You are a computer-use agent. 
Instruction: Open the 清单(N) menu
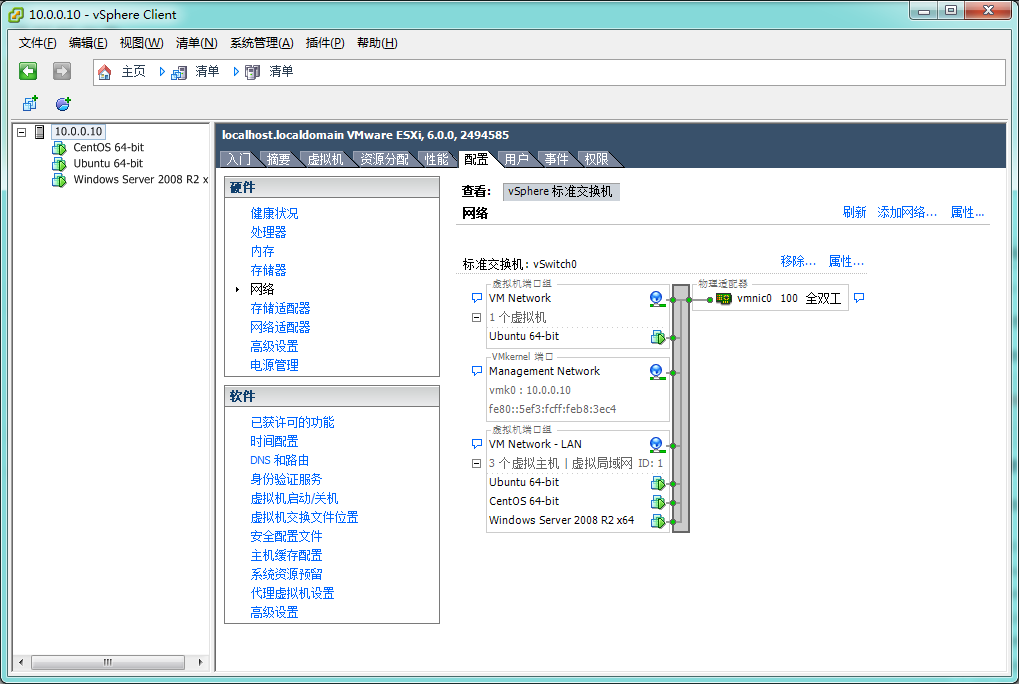point(196,43)
